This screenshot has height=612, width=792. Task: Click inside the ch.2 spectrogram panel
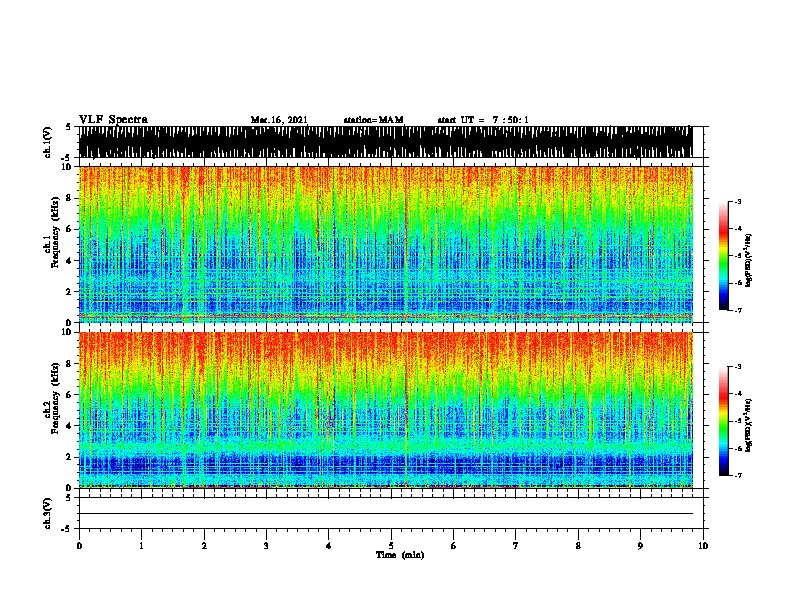(385, 410)
